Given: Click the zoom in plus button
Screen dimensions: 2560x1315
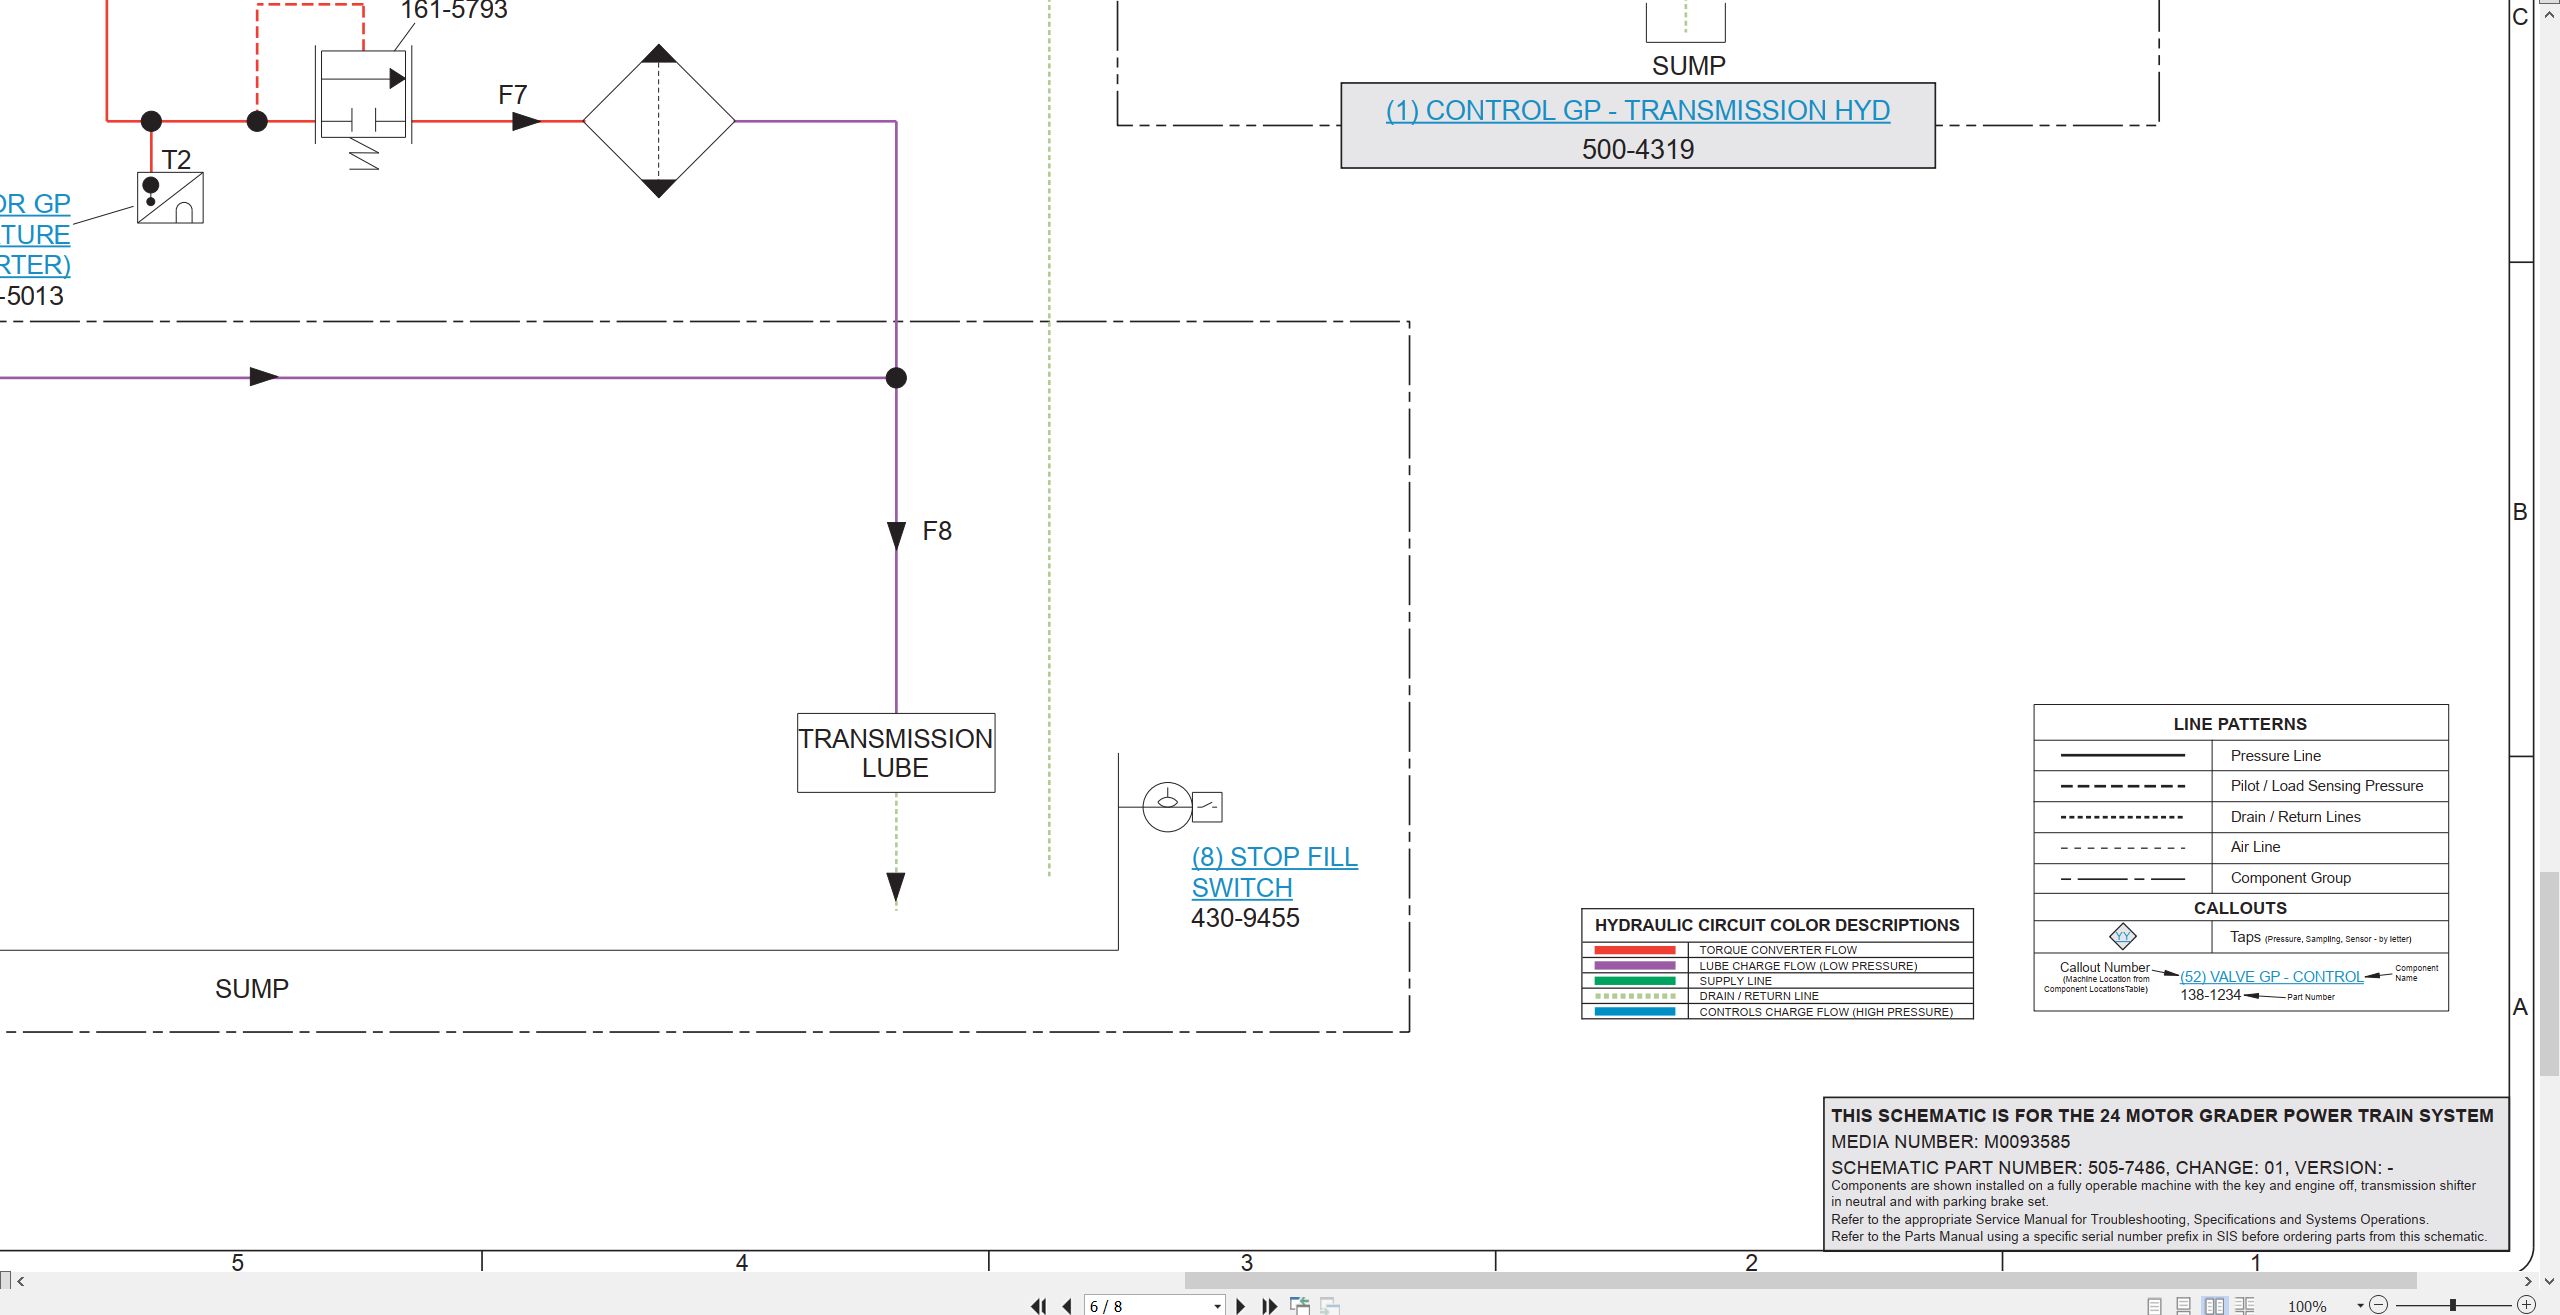Looking at the screenshot, I should pos(2527,1304).
